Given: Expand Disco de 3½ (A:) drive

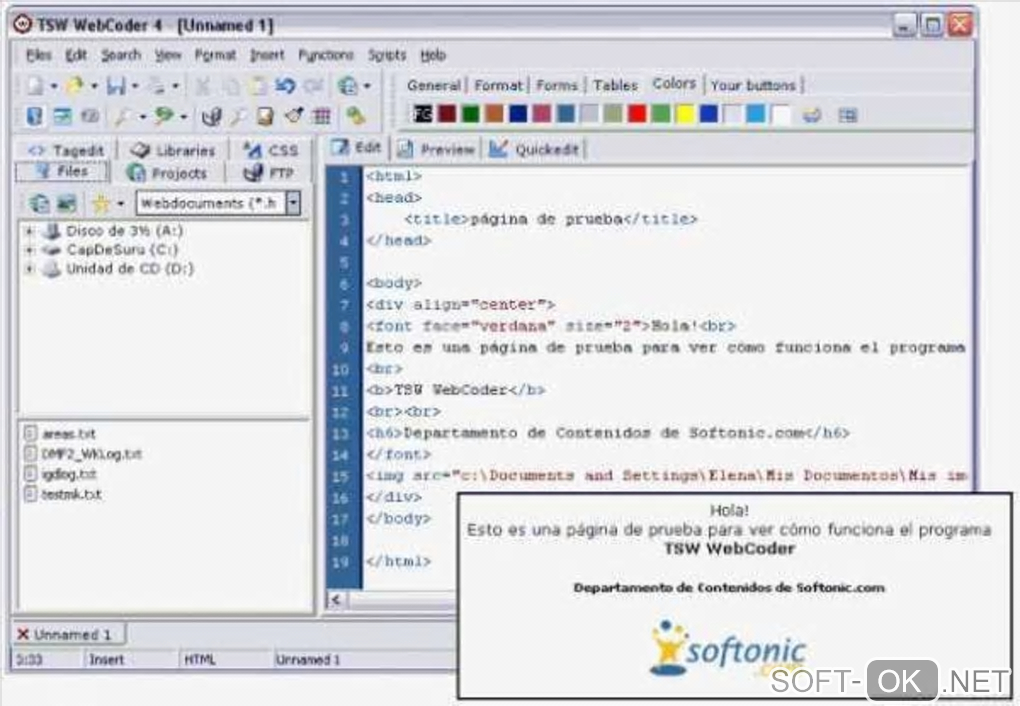Looking at the screenshot, I should pos(29,231).
